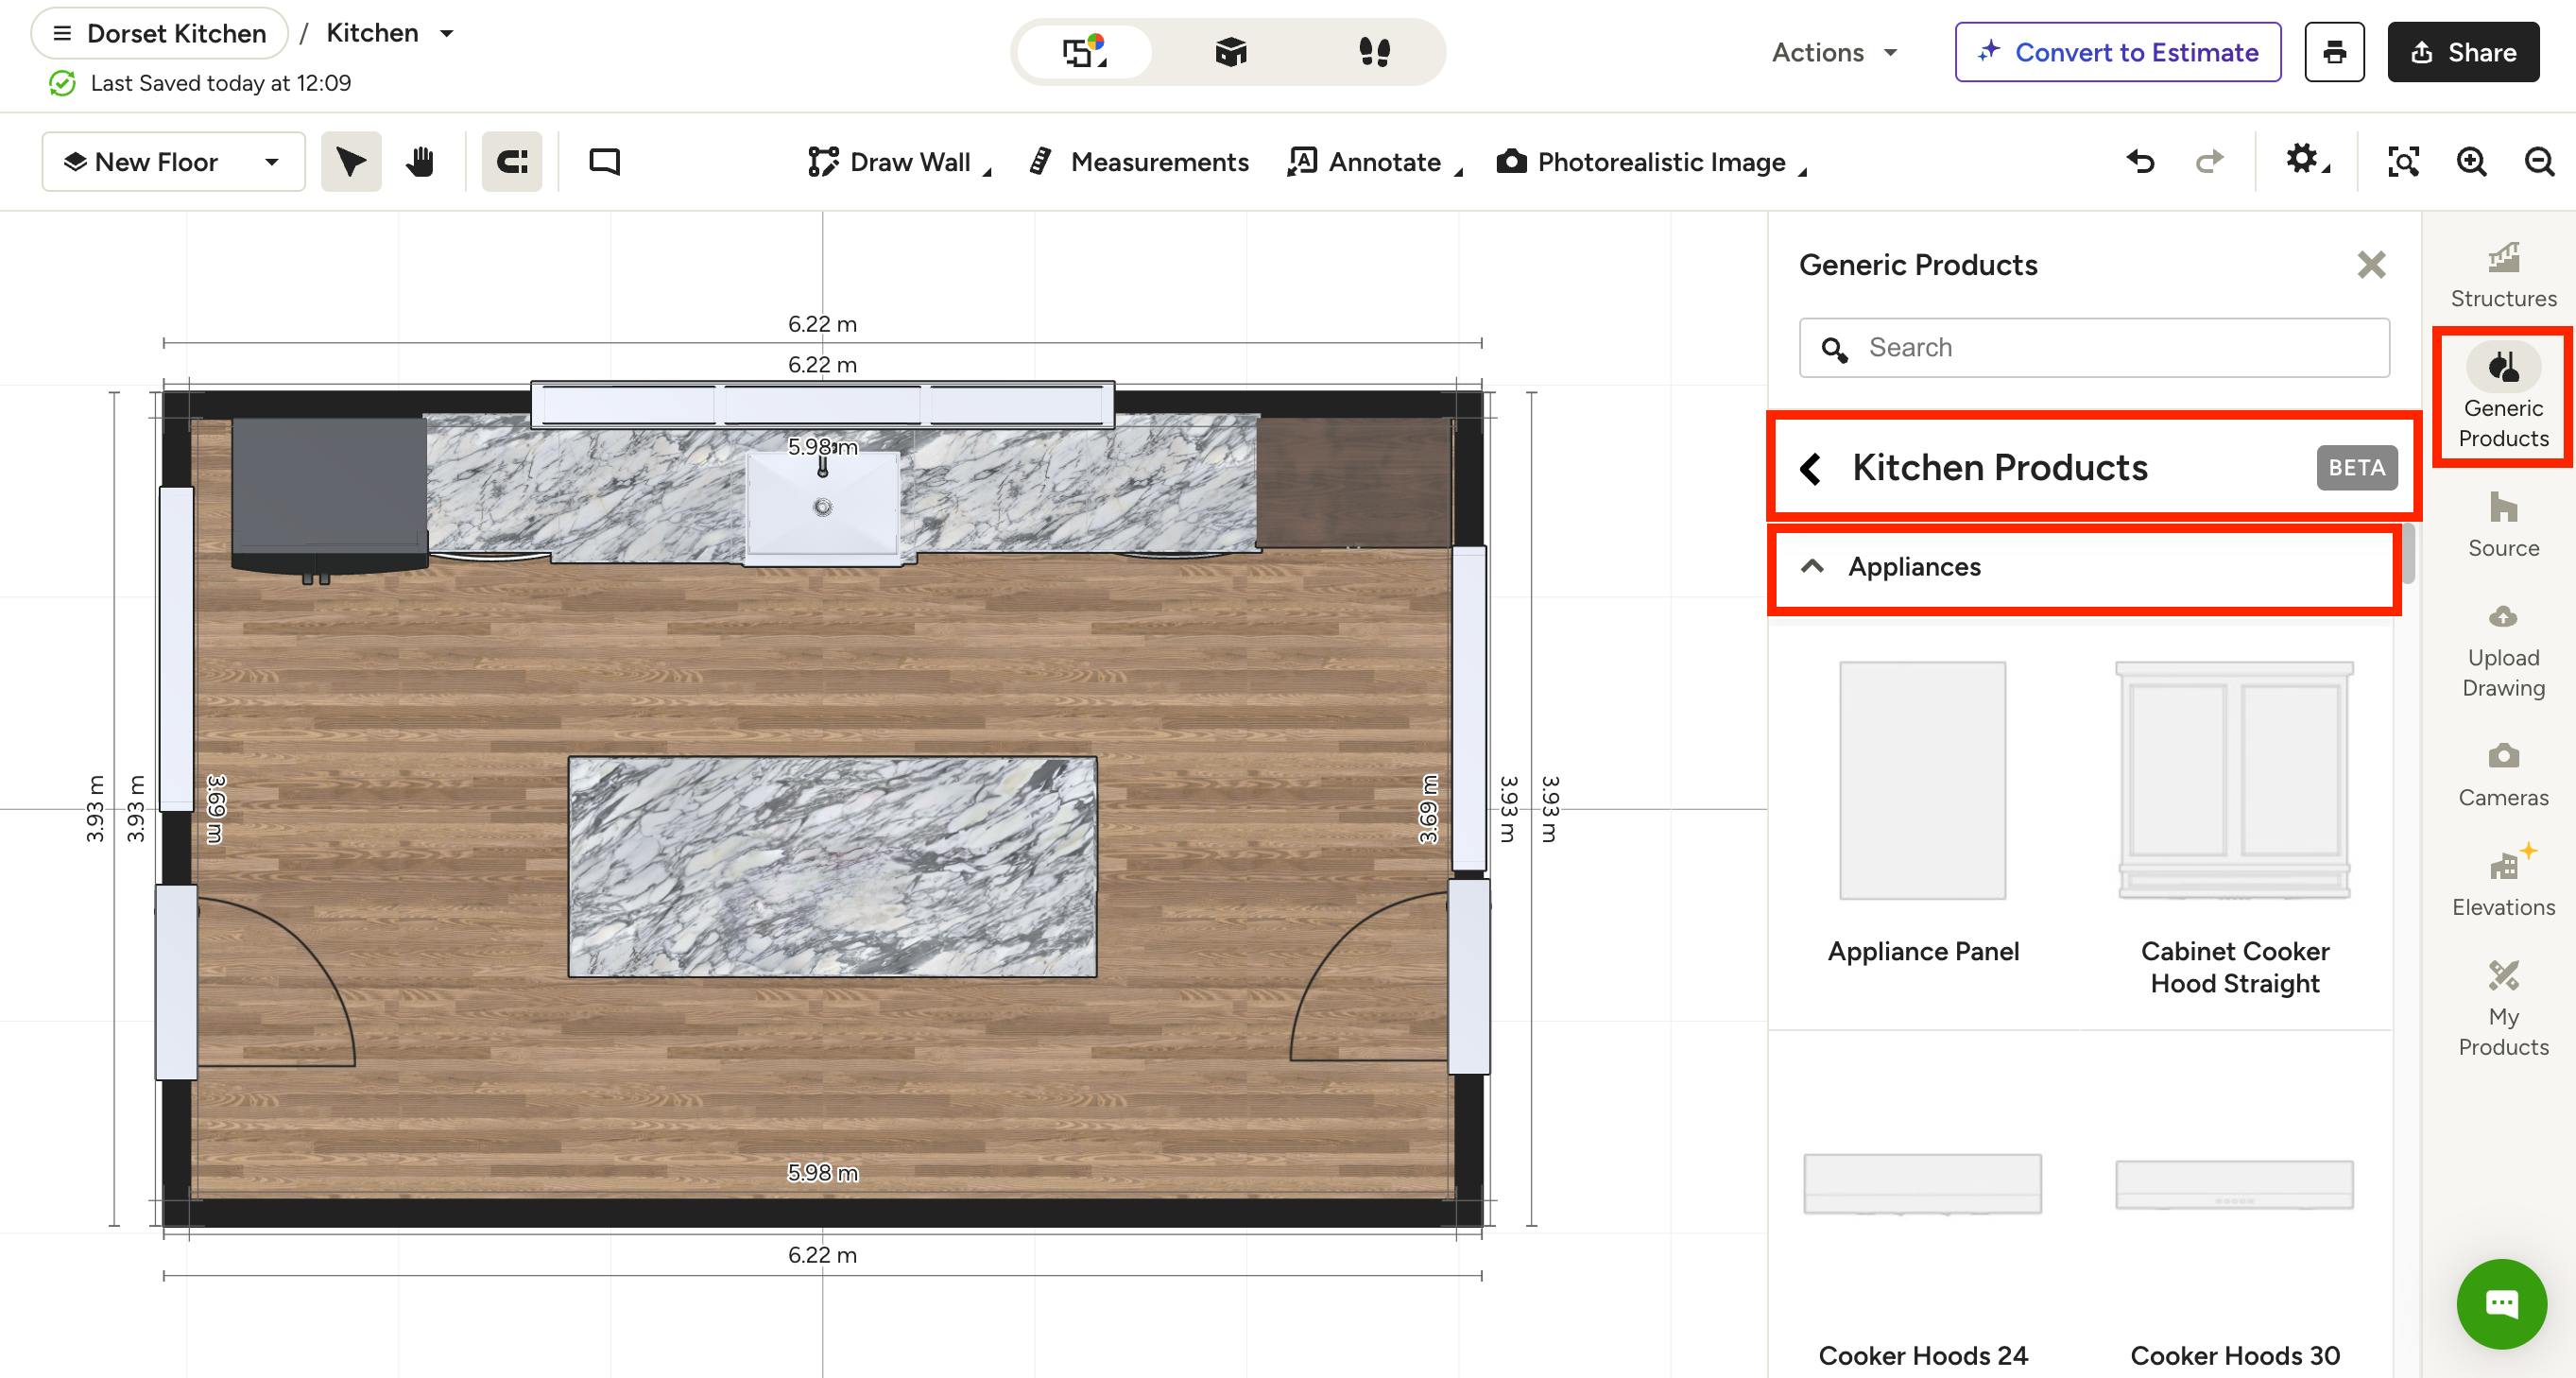Image resolution: width=2576 pixels, height=1378 pixels.
Task: Open the New Floor dropdown
Action: coord(173,161)
